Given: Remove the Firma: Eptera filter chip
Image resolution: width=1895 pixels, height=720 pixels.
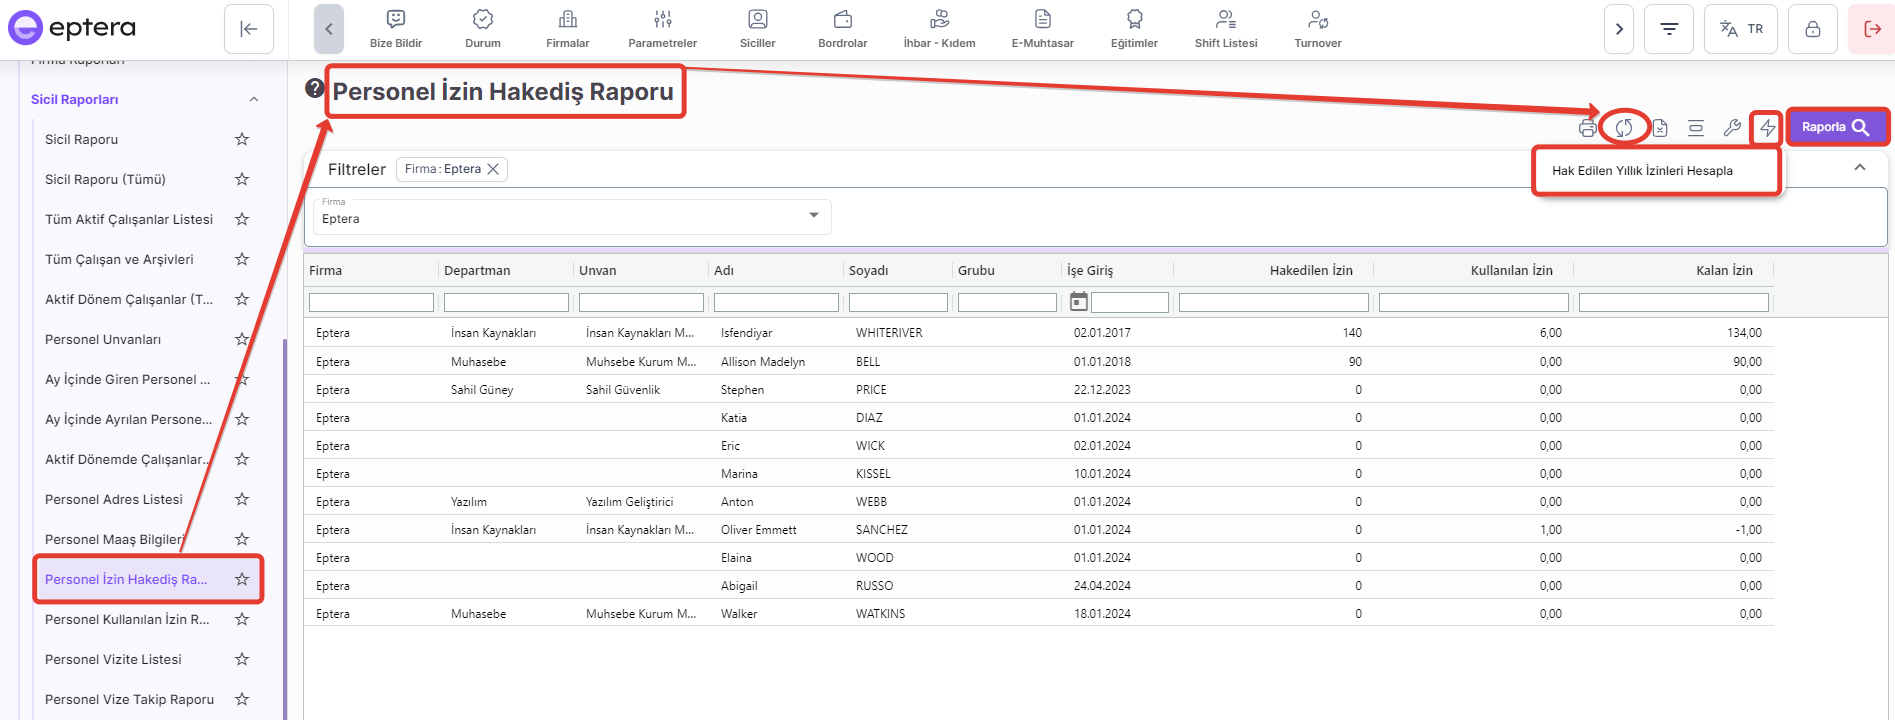Looking at the screenshot, I should click(493, 170).
